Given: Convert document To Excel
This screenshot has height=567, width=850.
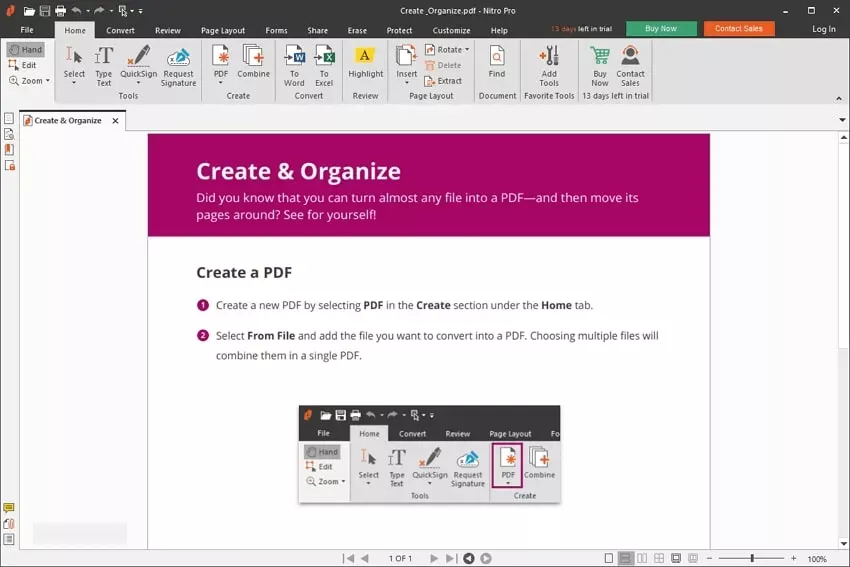Looking at the screenshot, I should 324,66.
